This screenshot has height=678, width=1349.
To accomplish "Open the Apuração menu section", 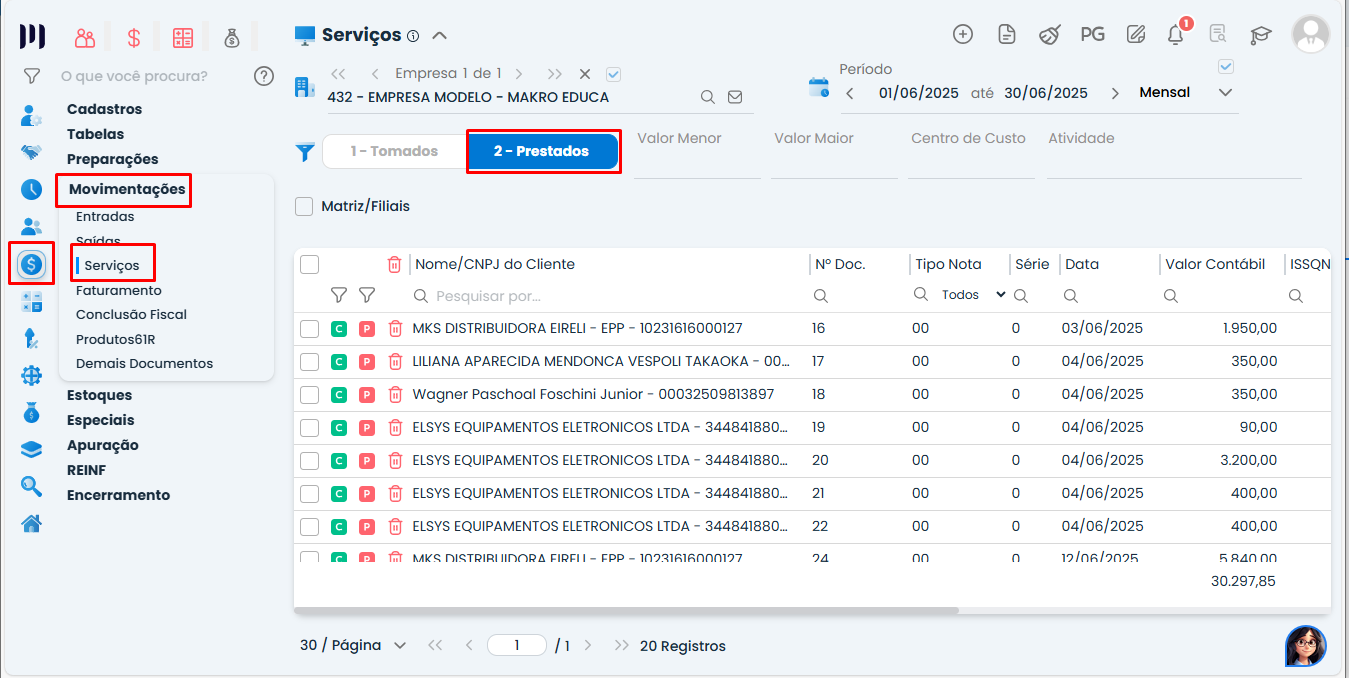I will coord(102,445).
